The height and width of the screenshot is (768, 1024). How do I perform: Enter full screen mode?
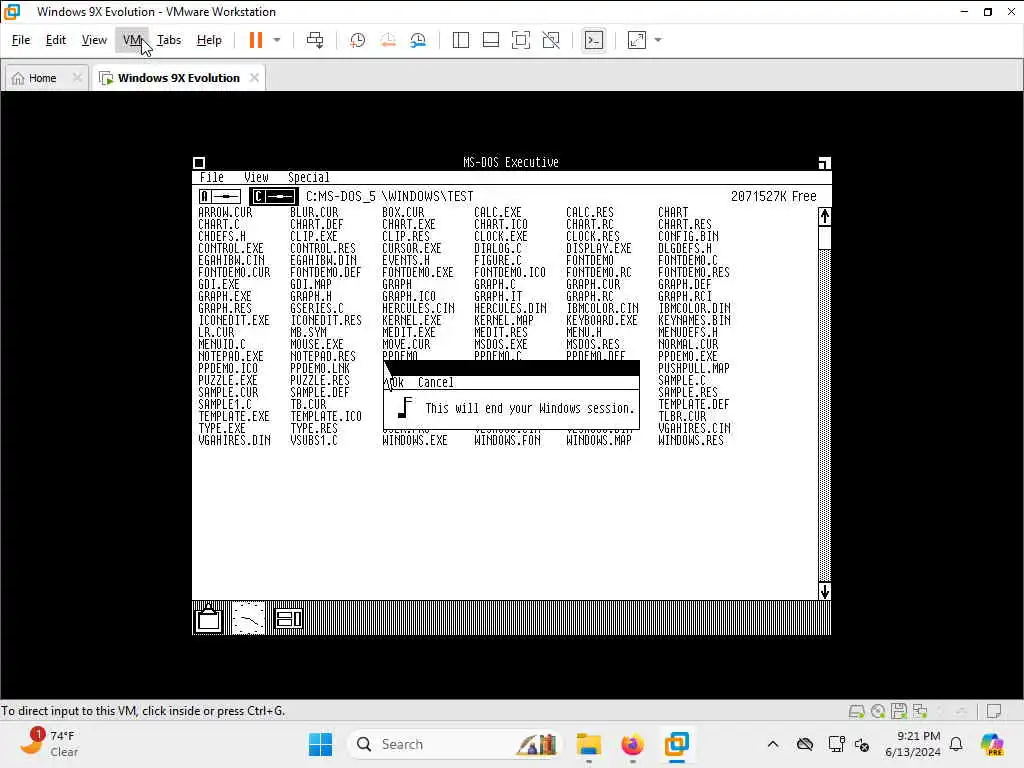[520, 40]
